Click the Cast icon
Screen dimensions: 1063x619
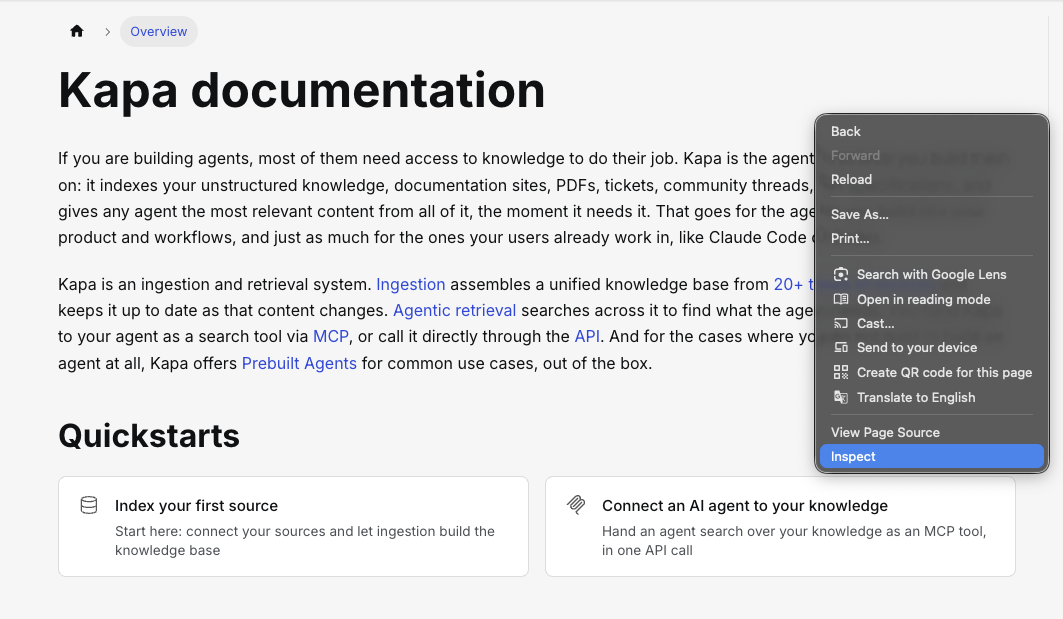(x=841, y=323)
